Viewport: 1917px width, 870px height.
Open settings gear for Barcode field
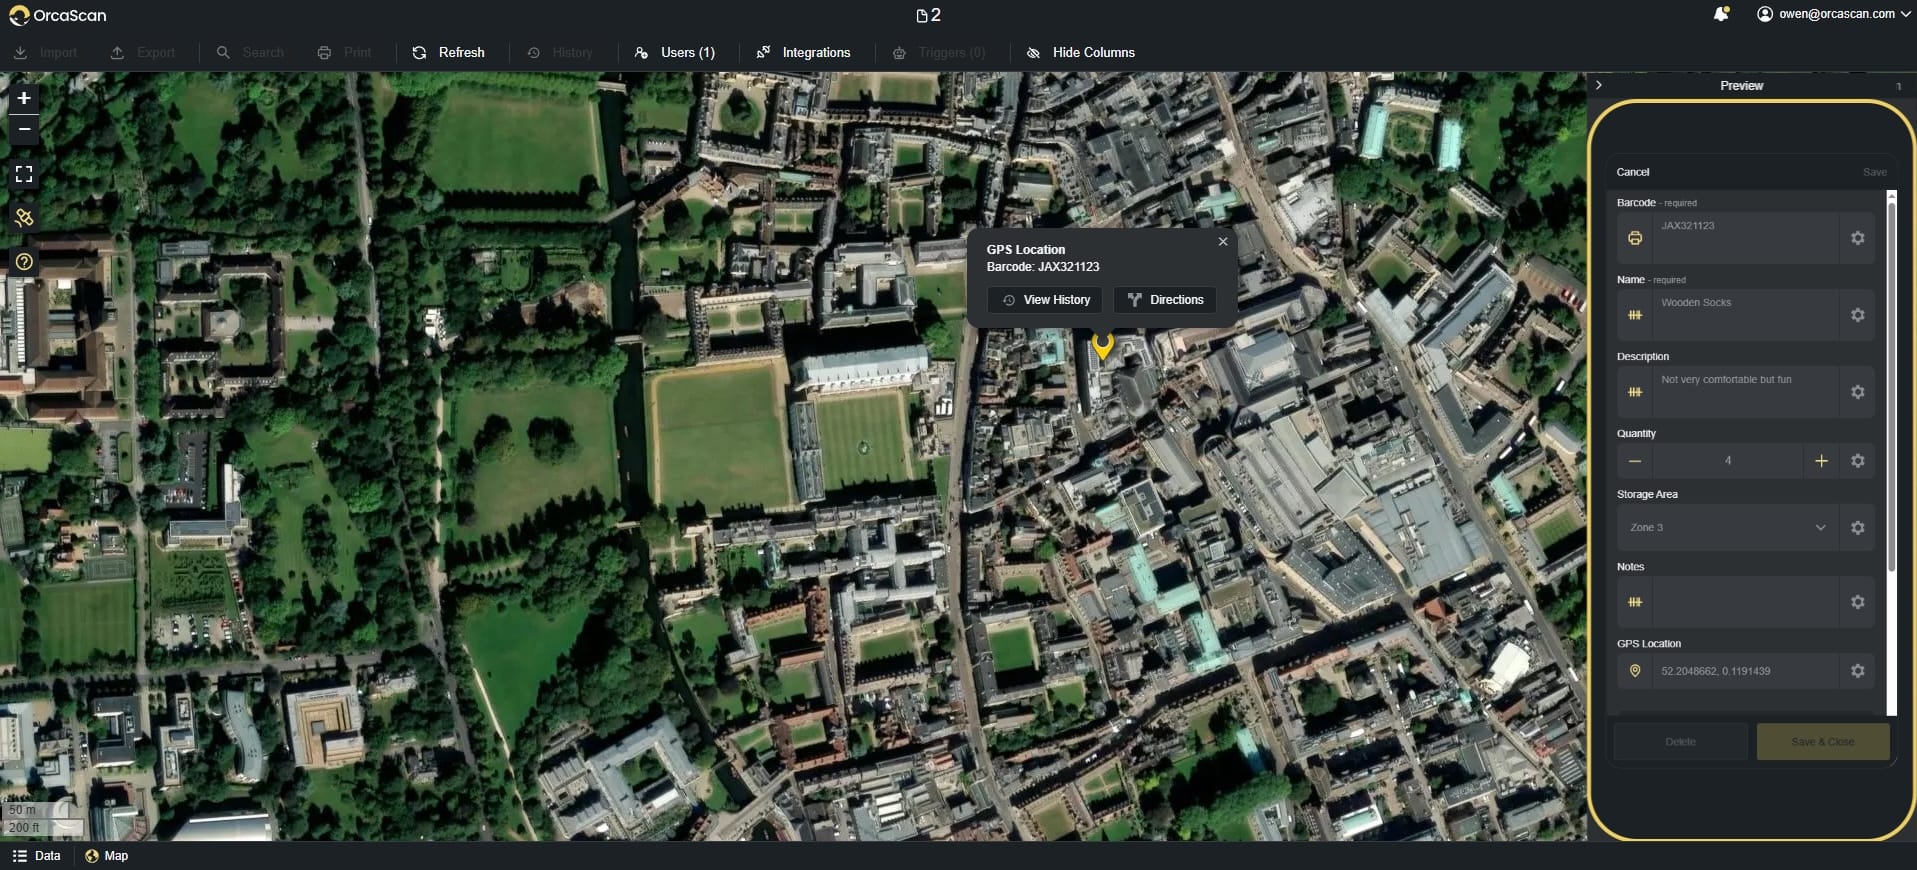tap(1857, 238)
